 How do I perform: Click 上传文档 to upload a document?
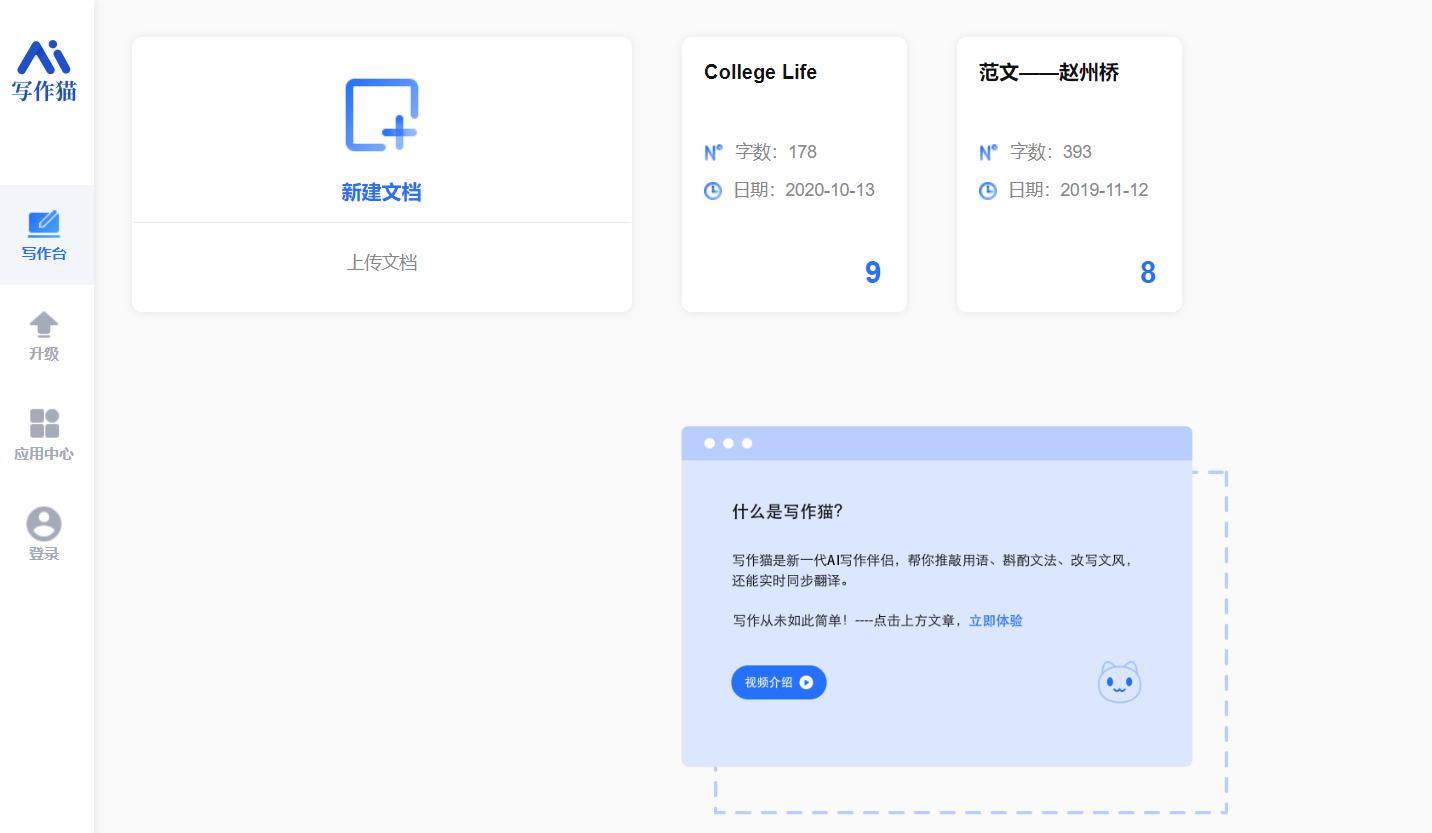point(382,263)
